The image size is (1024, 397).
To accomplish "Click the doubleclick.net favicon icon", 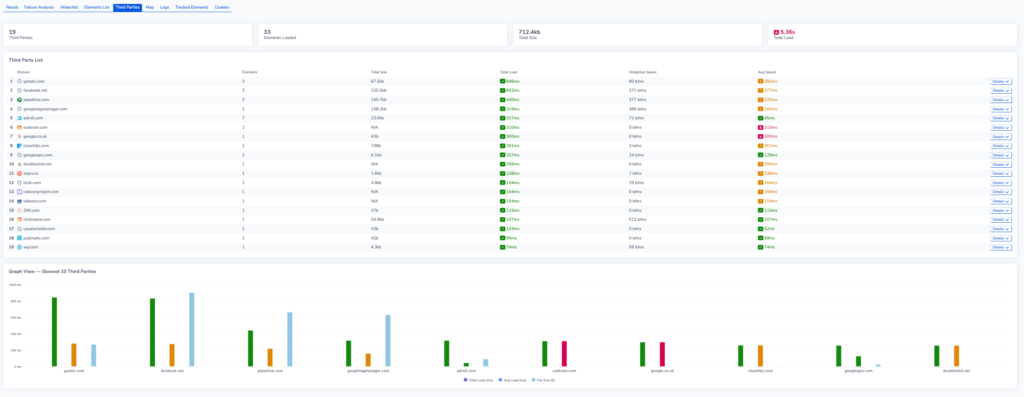I will click(x=20, y=164).
